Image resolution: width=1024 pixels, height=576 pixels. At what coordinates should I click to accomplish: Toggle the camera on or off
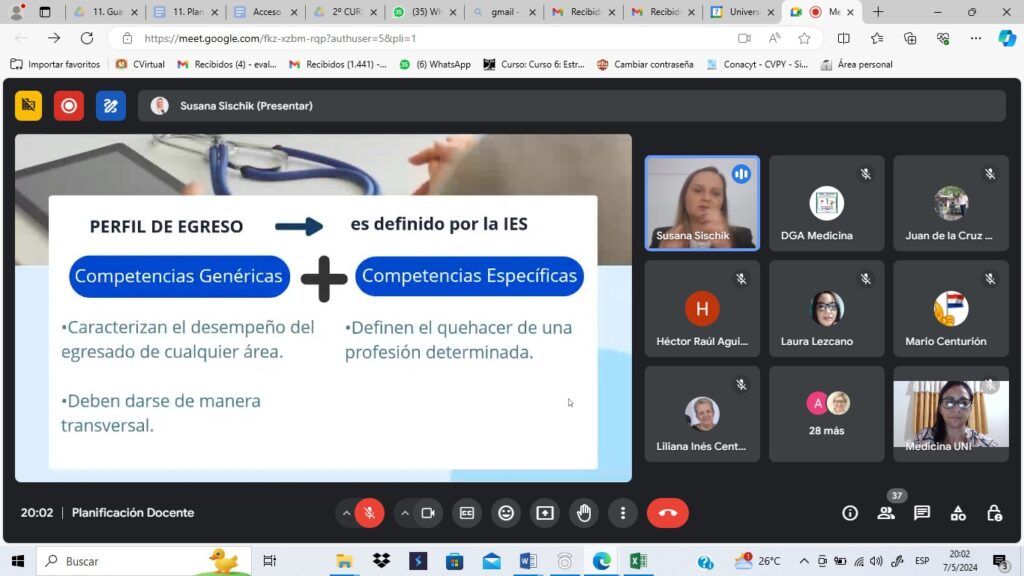tap(427, 513)
